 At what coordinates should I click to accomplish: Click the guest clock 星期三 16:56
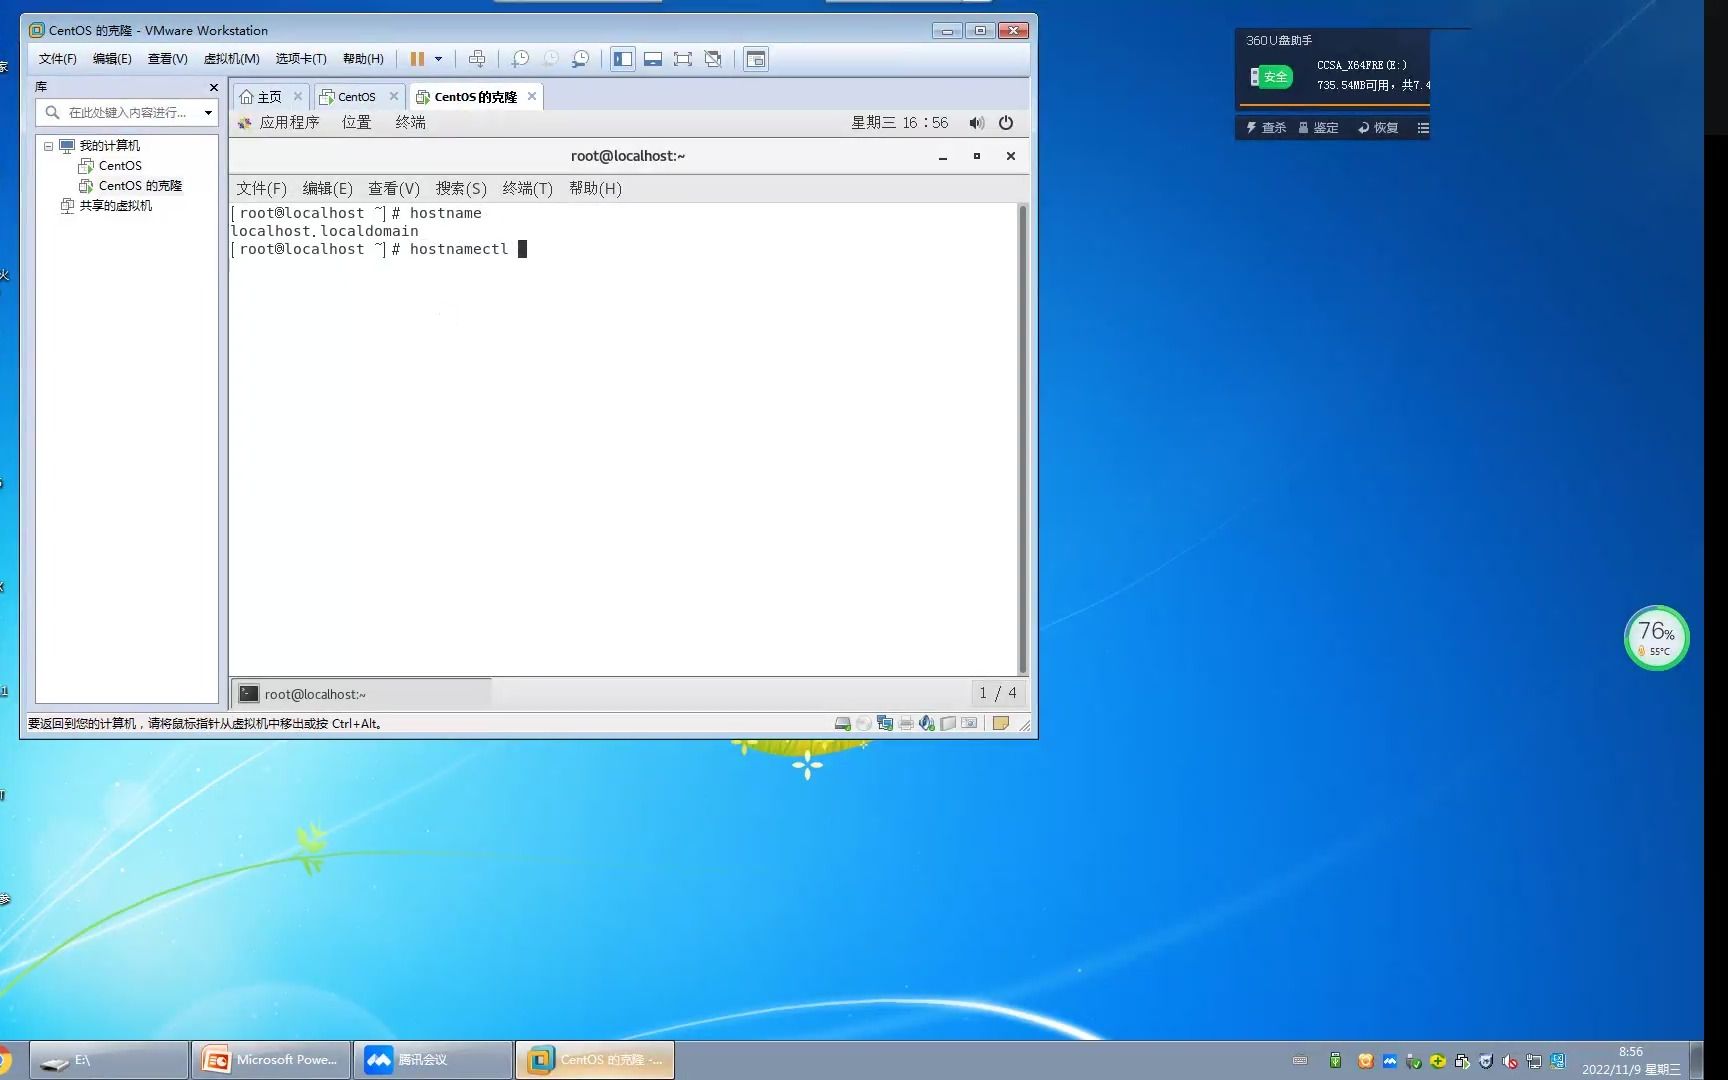[x=900, y=122]
